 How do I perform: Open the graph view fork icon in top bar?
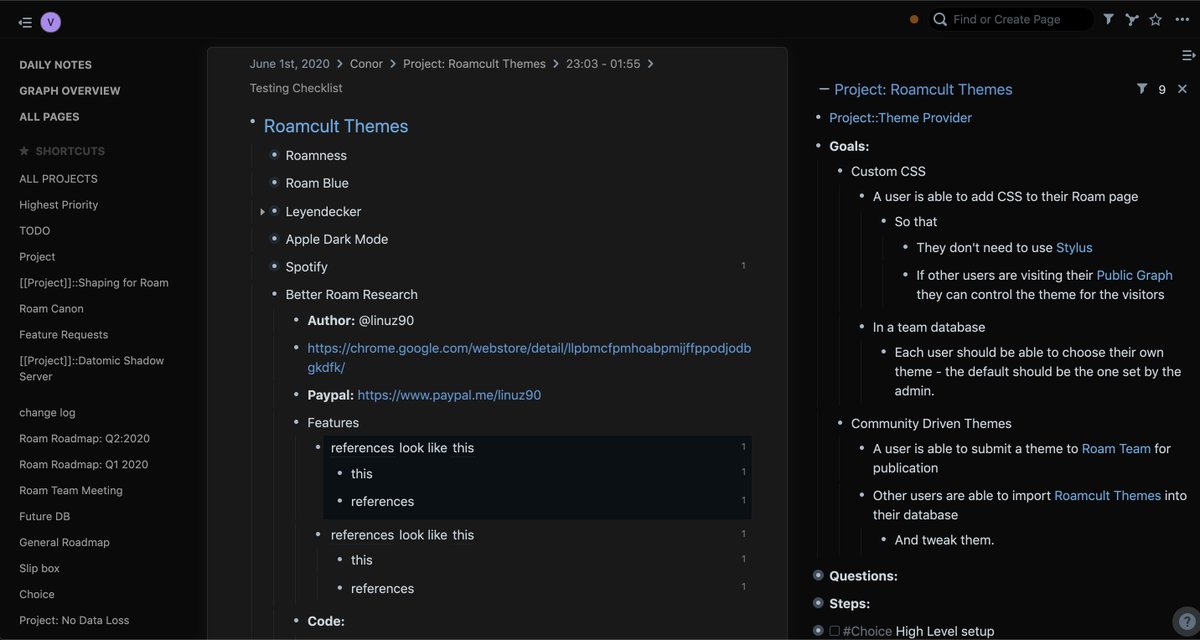[x=1132, y=19]
